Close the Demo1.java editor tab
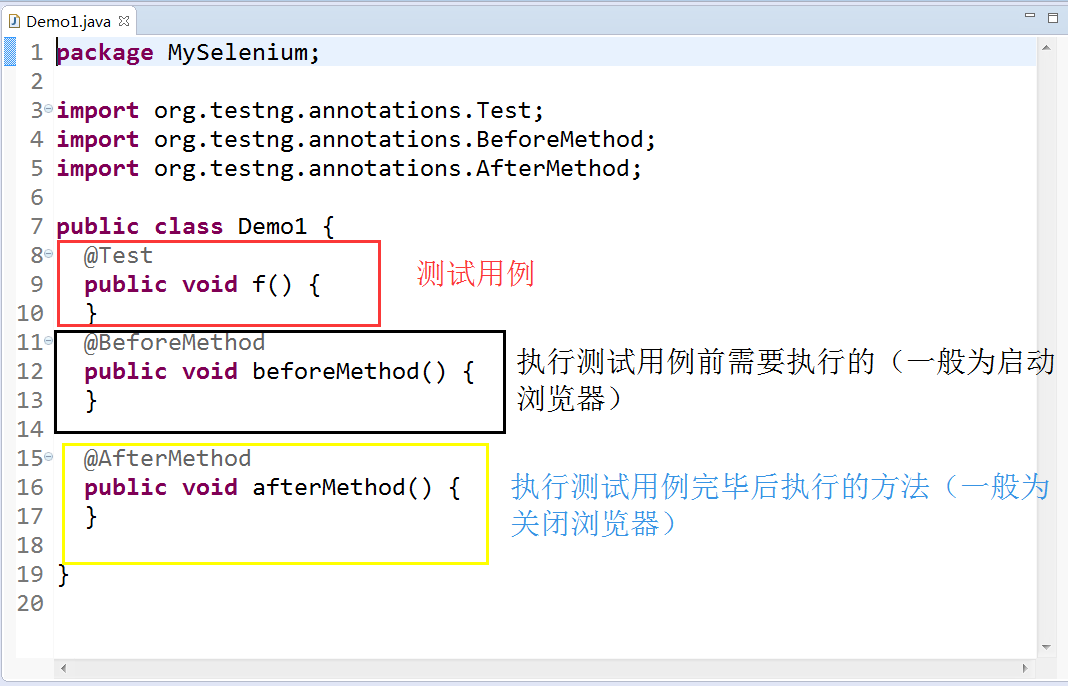 click(x=123, y=21)
